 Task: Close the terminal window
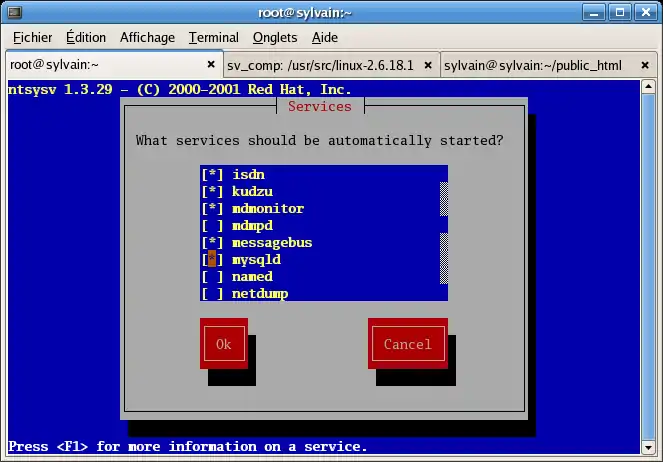coord(643,13)
